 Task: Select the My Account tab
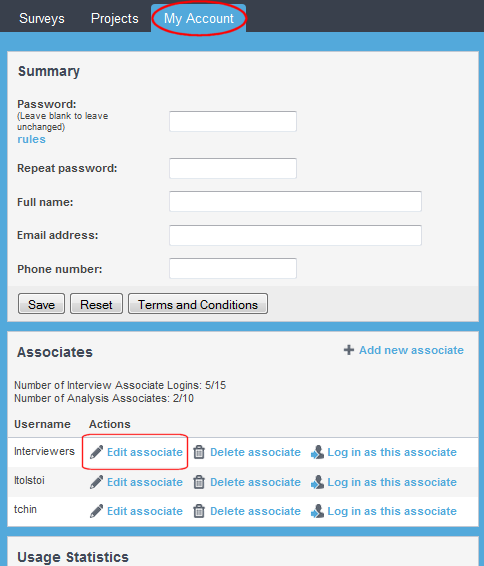pyautogui.click(x=199, y=18)
